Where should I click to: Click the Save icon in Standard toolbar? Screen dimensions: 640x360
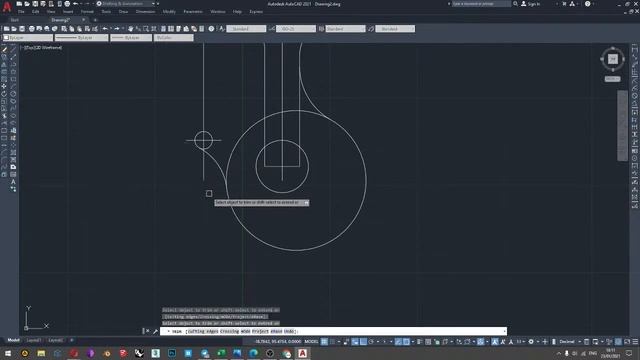pyautogui.click(x=22, y=29)
